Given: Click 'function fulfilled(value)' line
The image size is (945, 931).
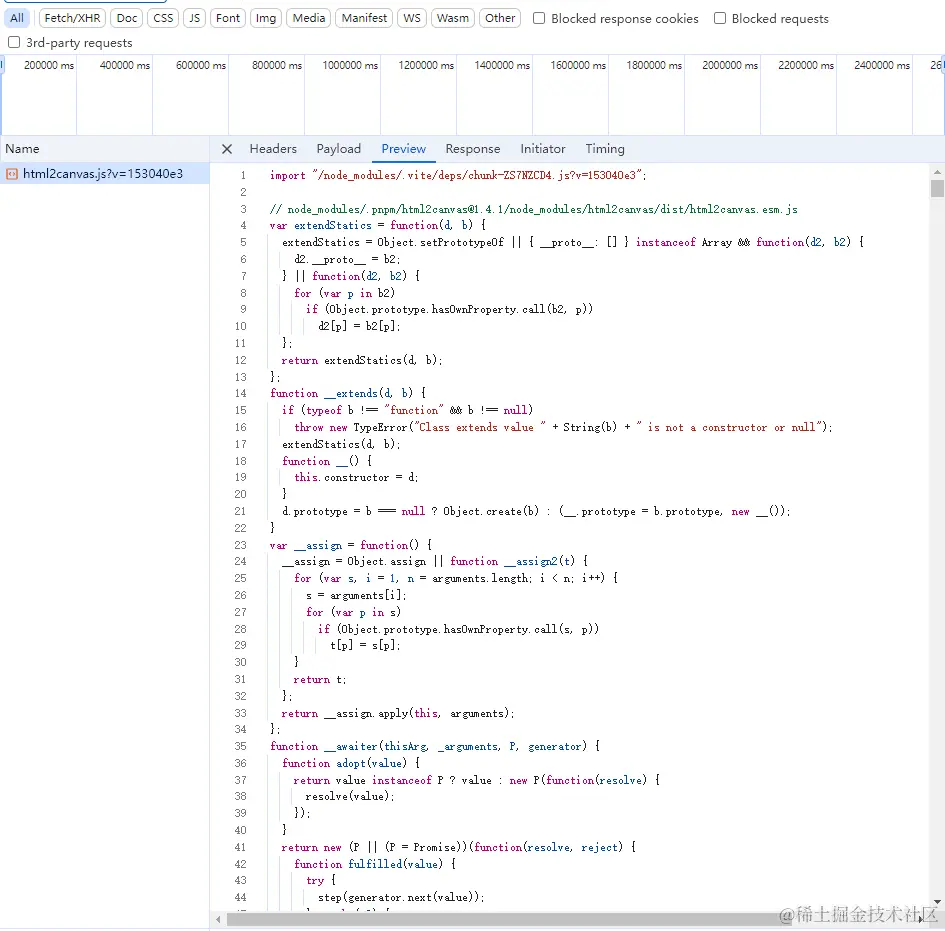Looking at the screenshot, I should [375, 864].
